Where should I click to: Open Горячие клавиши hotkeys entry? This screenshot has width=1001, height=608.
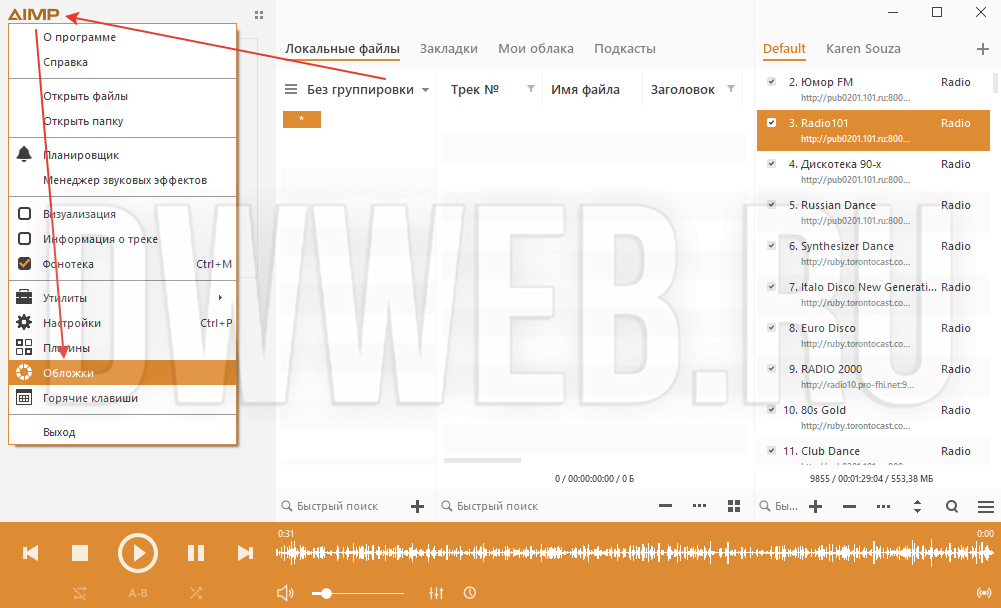(x=123, y=398)
